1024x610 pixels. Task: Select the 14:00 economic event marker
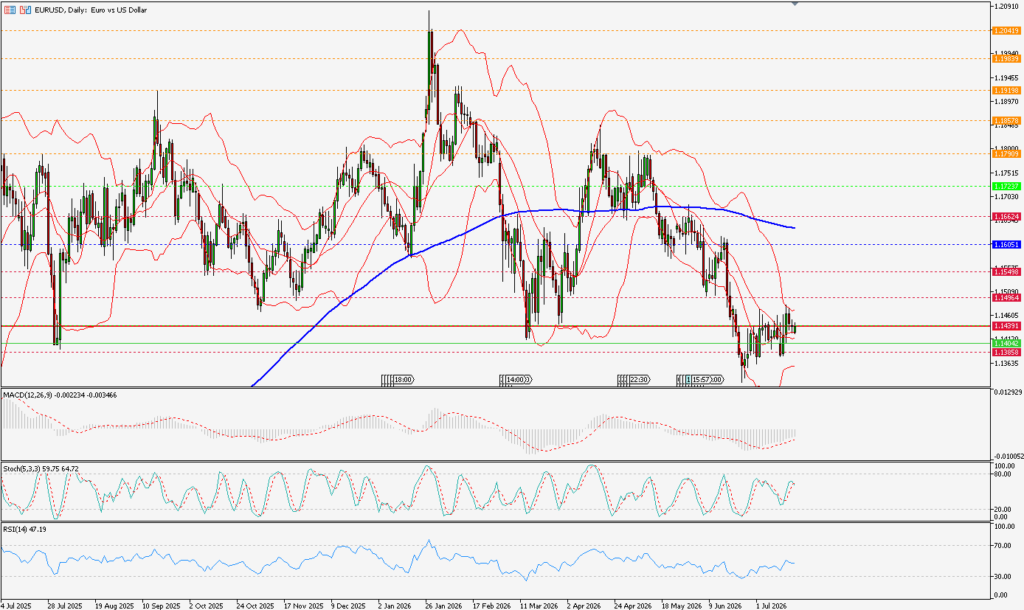pyautogui.click(x=517, y=379)
